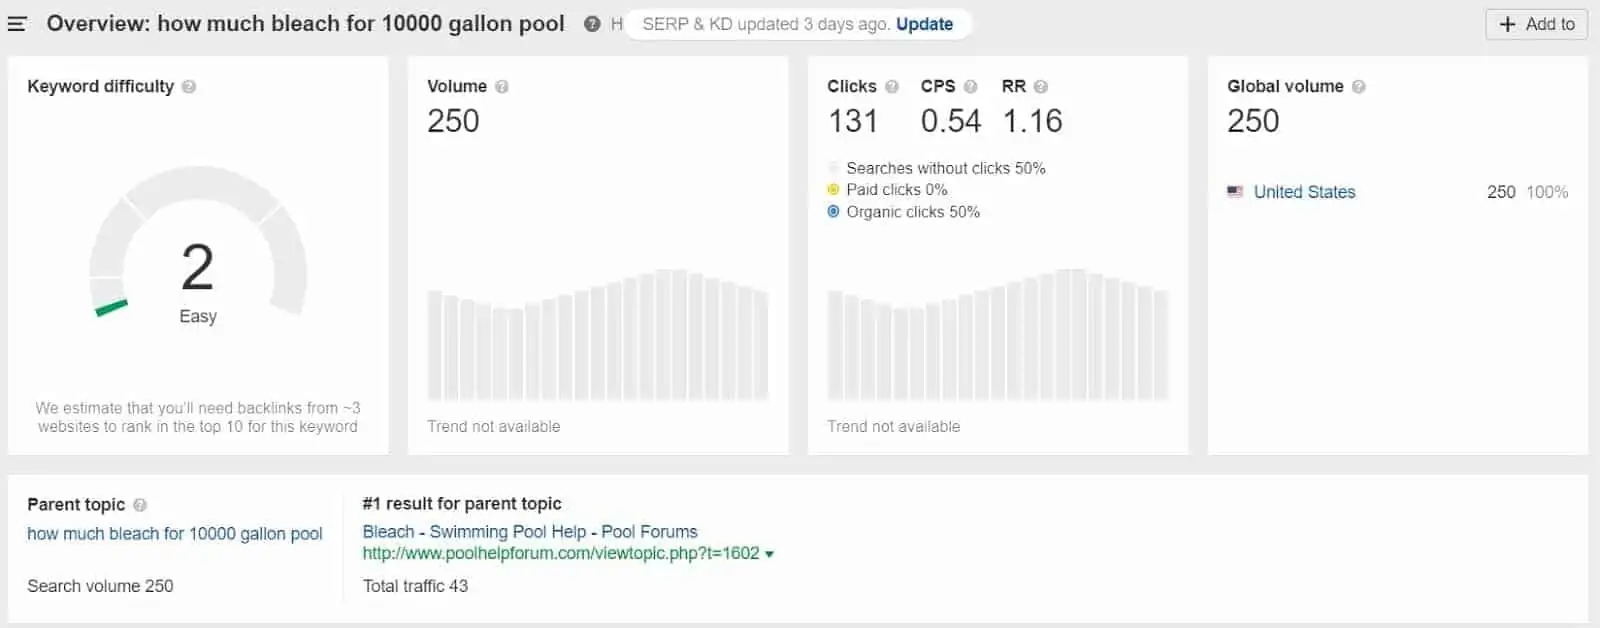The image size is (1600, 628).
Task: Click the Global volume value 250
Action: pyautogui.click(x=1253, y=121)
